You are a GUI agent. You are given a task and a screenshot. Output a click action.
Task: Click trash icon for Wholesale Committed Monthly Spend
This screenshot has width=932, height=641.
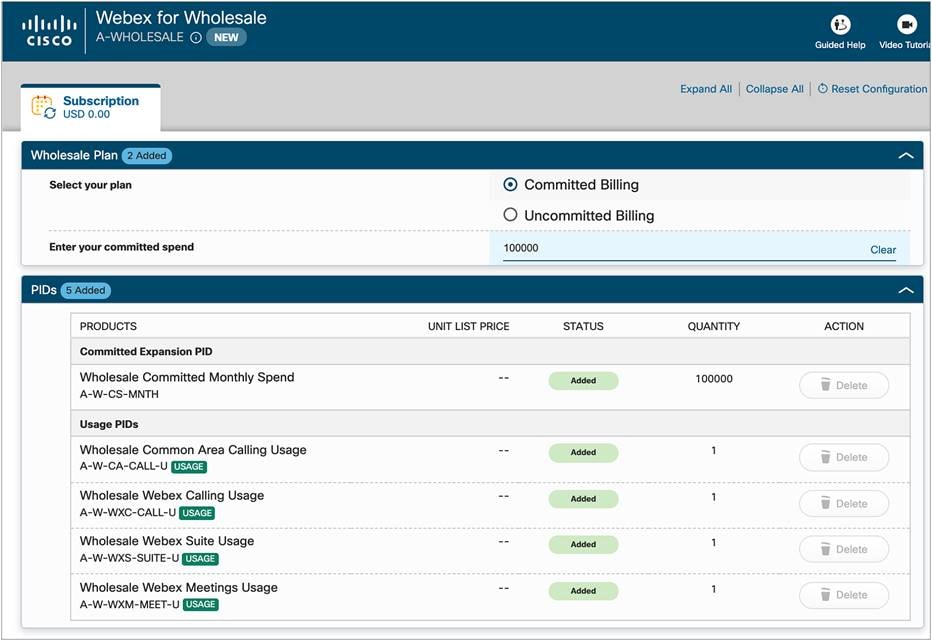pyautogui.click(x=826, y=385)
